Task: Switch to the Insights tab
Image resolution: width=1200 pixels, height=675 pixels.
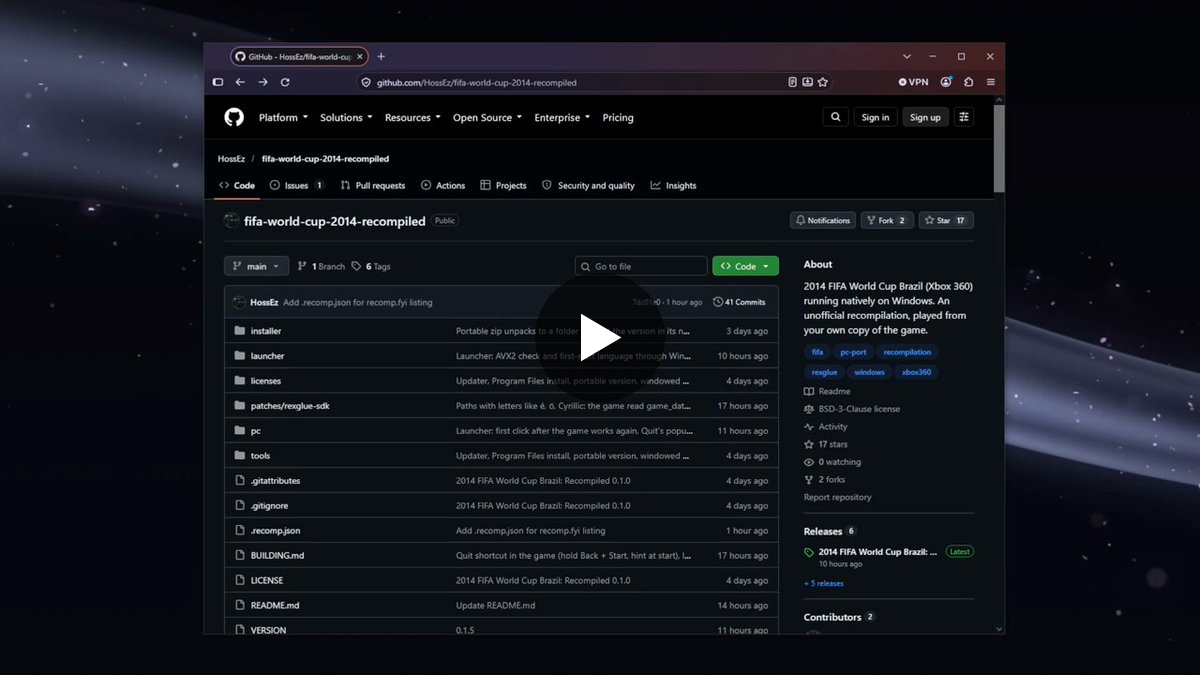Action: pos(673,186)
